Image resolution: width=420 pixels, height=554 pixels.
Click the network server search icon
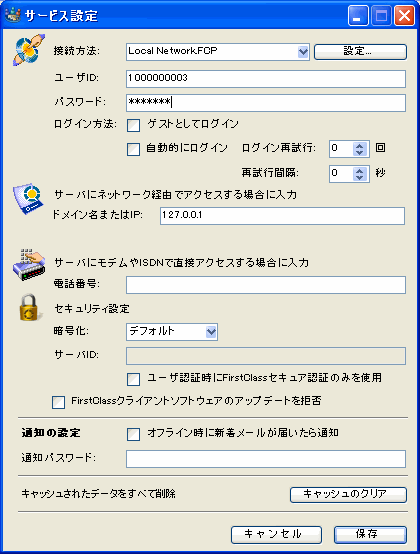coord(28,199)
